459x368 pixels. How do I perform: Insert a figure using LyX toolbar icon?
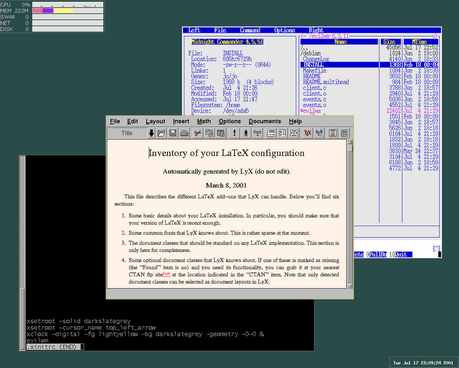click(x=333, y=133)
